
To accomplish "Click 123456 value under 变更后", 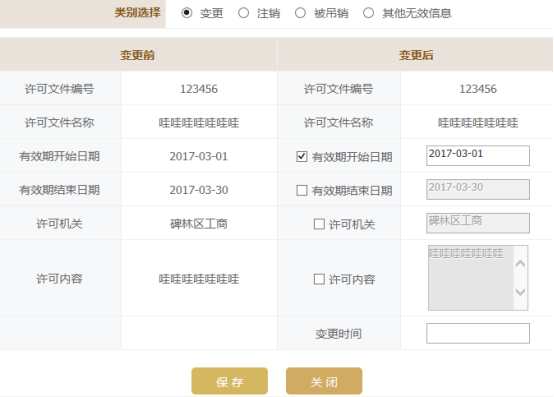I will [x=478, y=89].
